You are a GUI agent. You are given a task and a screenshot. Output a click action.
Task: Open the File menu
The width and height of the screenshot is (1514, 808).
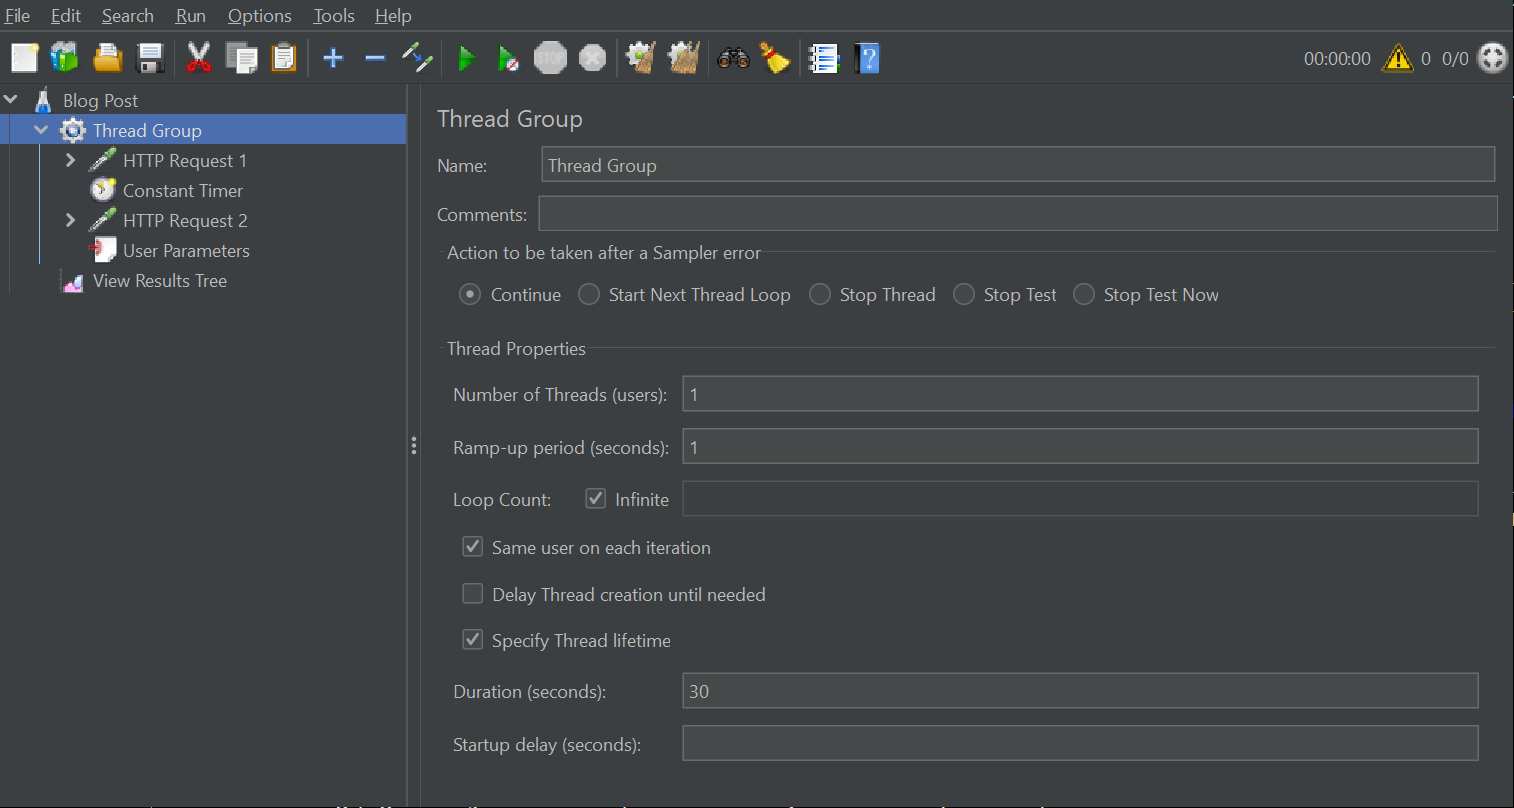pyautogui.click(x=17, y=16)
